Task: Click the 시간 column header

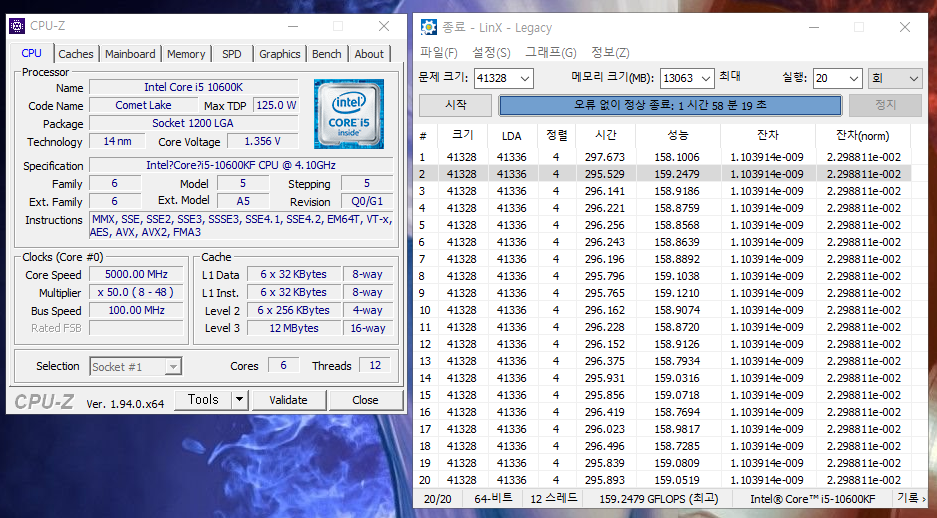Action: (605, 136)
